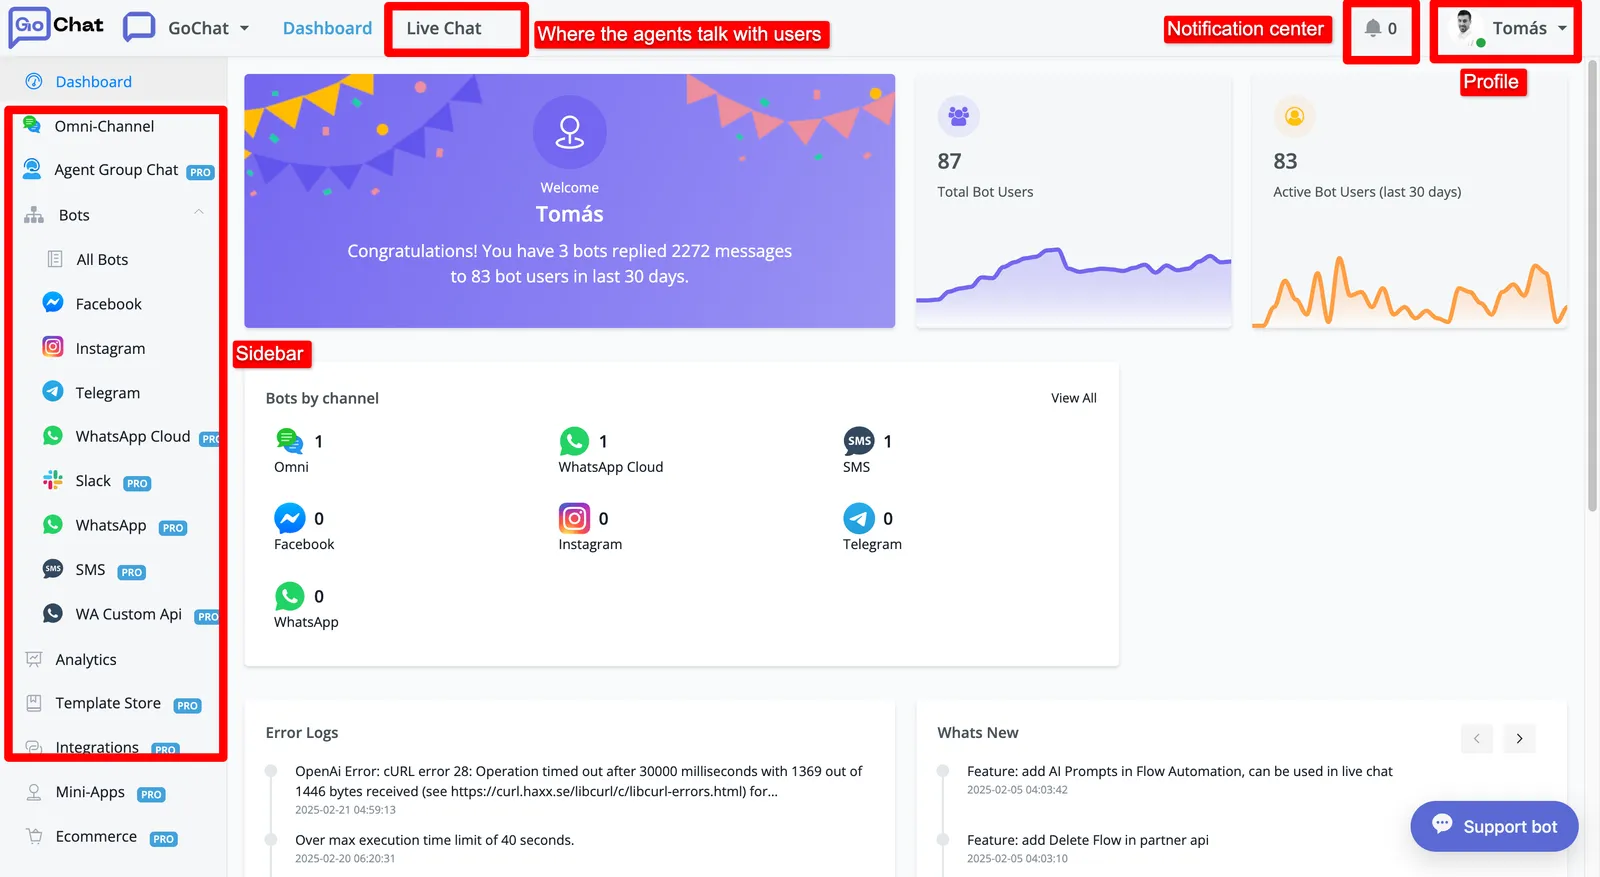Open WA Custom Api in the sidebar
Screen dimensions: 1600x877
(130, 615)
